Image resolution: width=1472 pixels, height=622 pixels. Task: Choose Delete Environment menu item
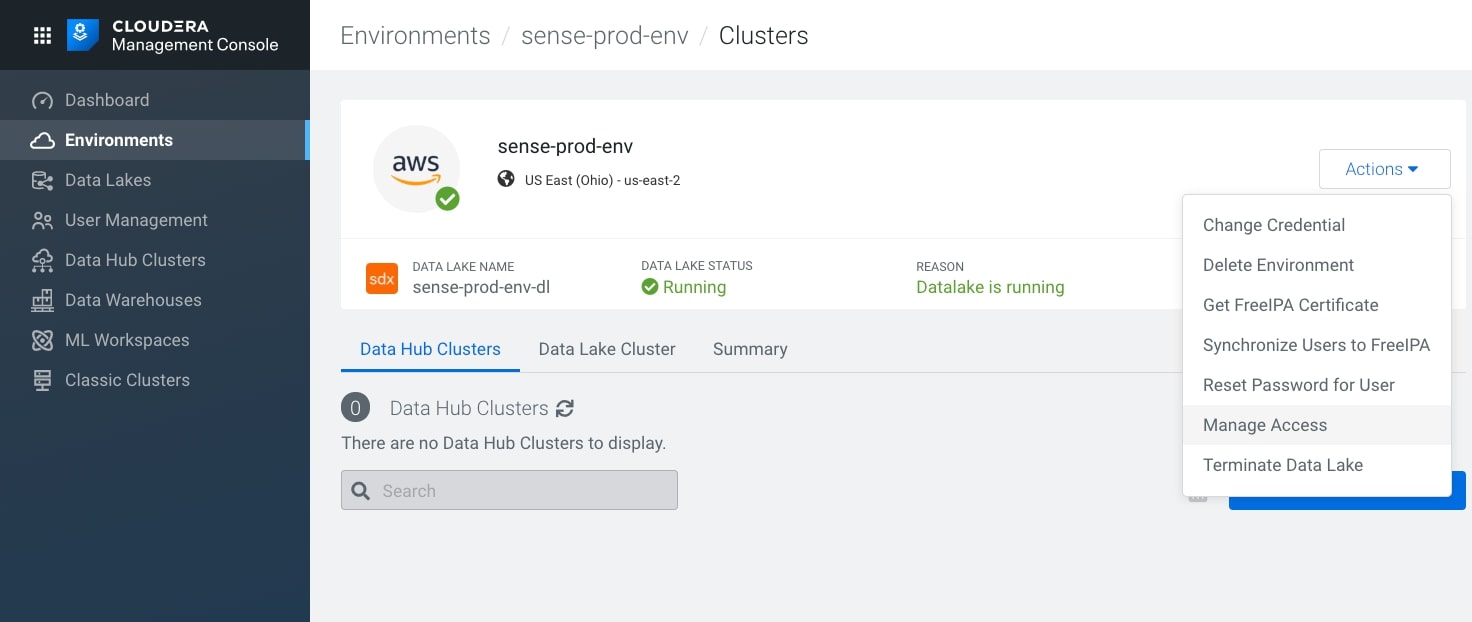1316,265
